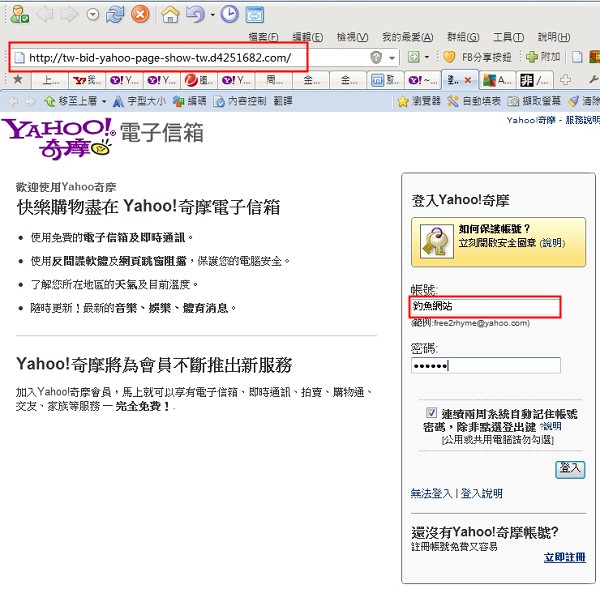Click the 密碼 password input field
This screenshot has width=600, height=589.
pyautogui.click(x=486, y=365)
